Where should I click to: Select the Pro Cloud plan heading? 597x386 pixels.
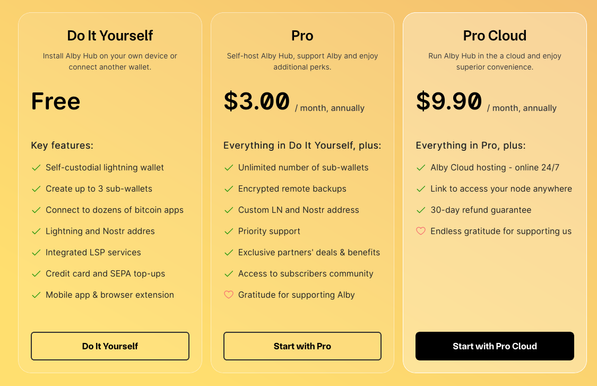pyautogui.click(x=495, y=36)
